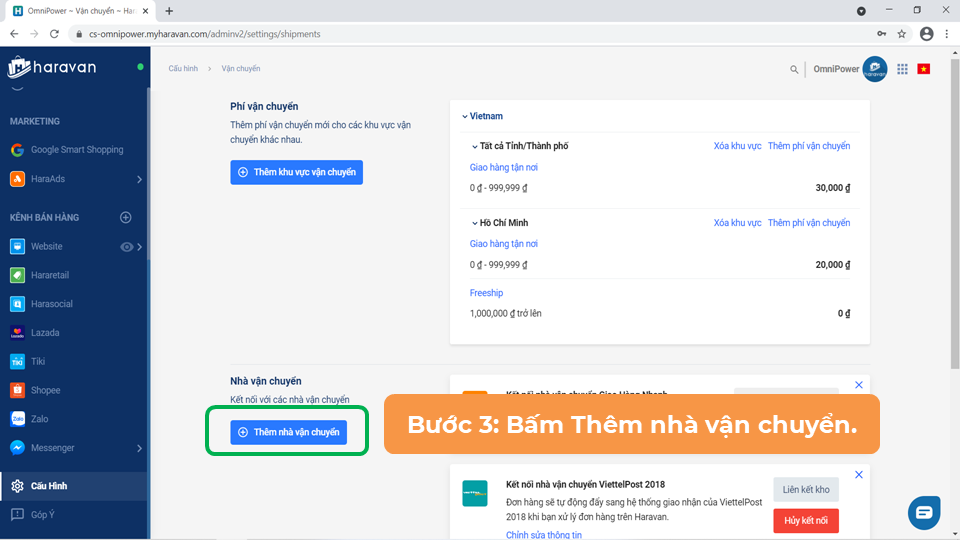
Task: Click the browser address bar
Action: (471, 34)
